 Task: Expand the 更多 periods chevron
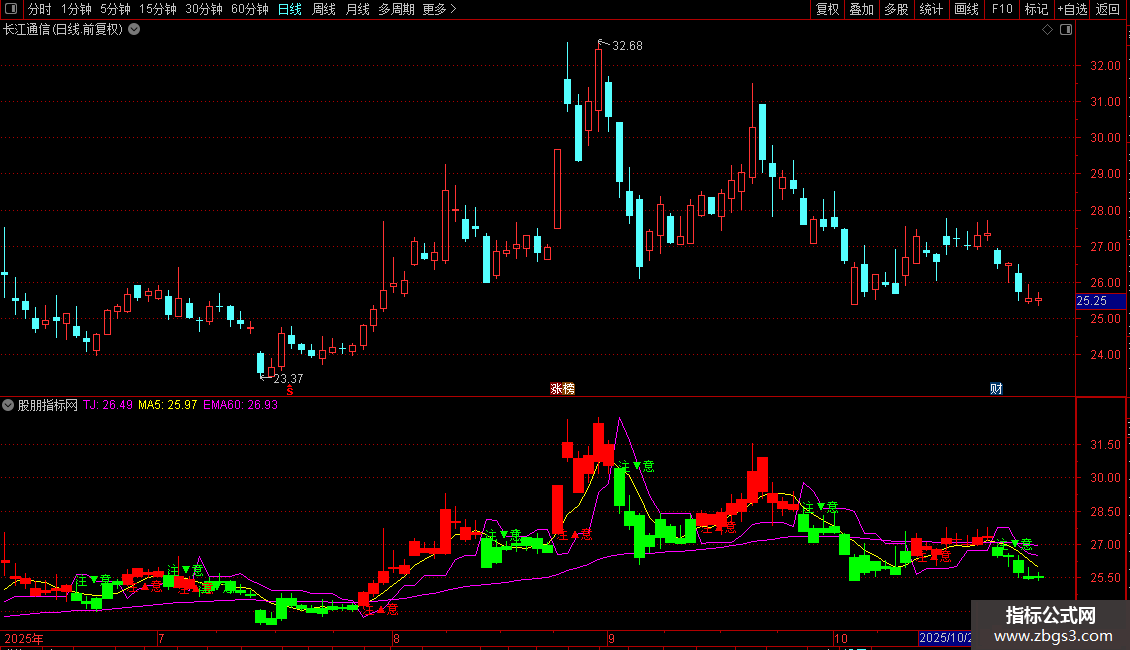pos(453,9)
